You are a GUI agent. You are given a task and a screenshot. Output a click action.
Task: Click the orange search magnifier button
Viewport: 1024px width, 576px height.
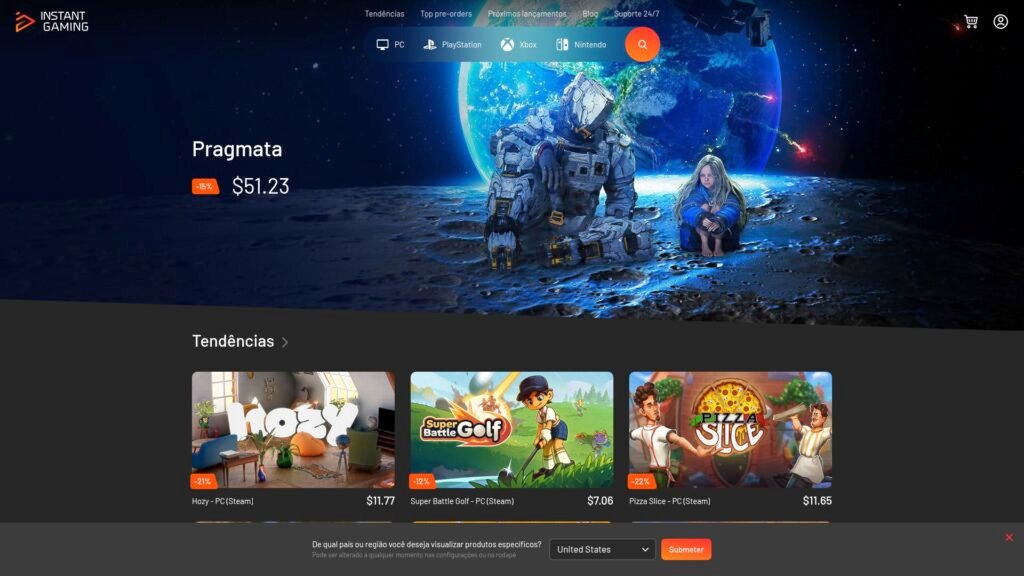[642, 44]
